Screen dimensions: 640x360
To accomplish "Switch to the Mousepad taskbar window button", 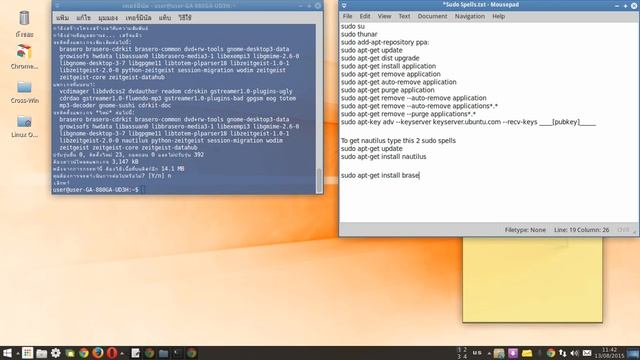I will (x=136, y=353).
